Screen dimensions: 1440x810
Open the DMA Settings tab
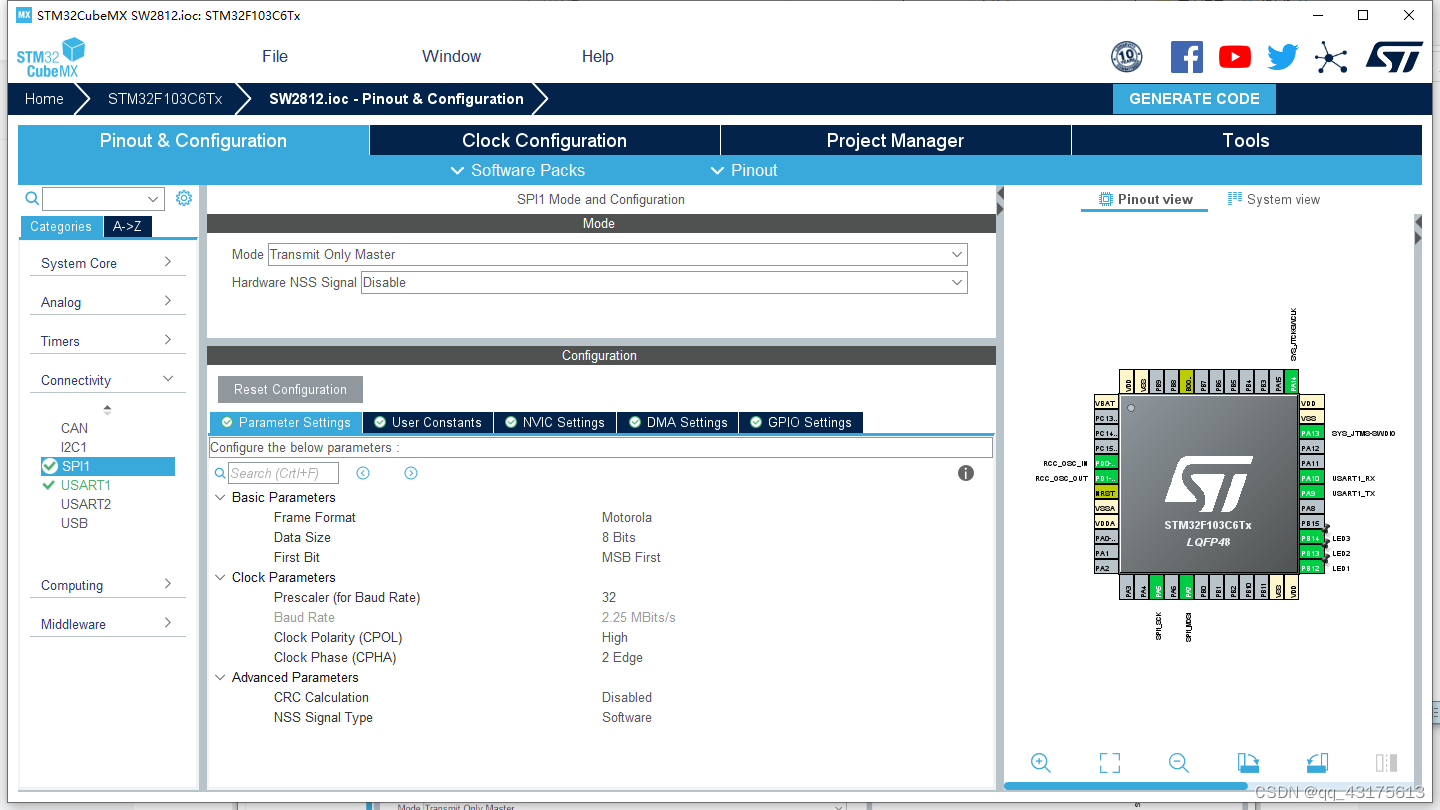678,422
